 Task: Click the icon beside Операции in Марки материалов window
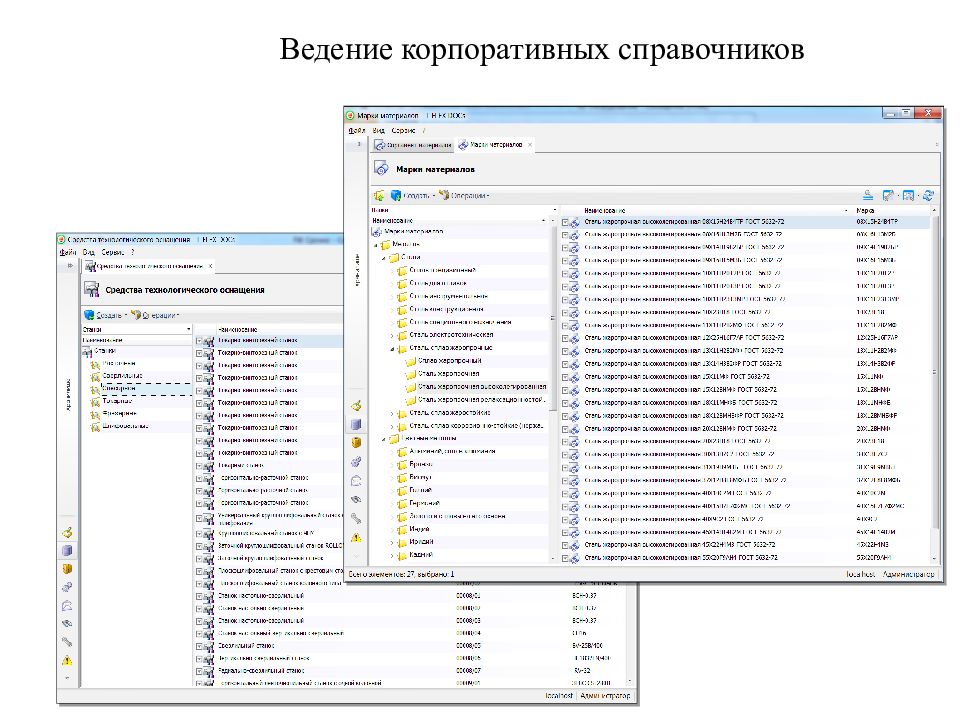pos(444,195)
